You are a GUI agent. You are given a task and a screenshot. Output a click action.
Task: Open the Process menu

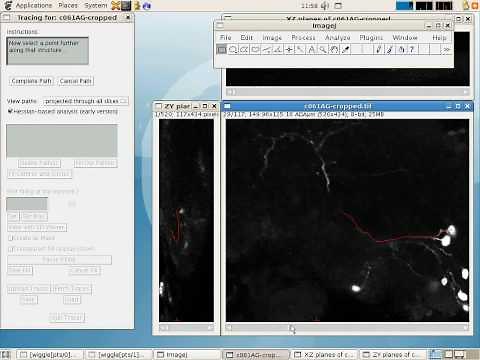pyautogui.click(x=303, y=37)
